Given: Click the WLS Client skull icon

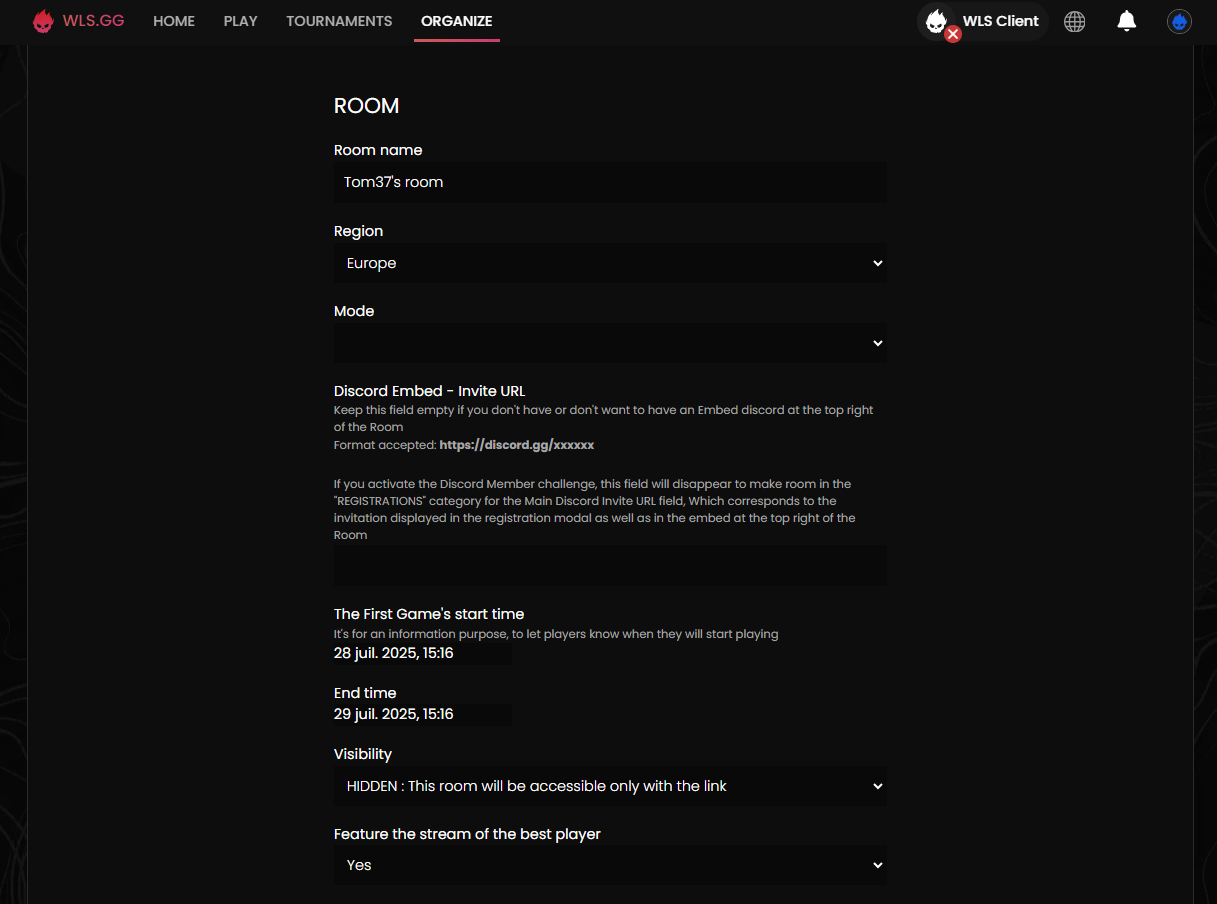Looking at the screenshot, I should click(x=936, y=20).
